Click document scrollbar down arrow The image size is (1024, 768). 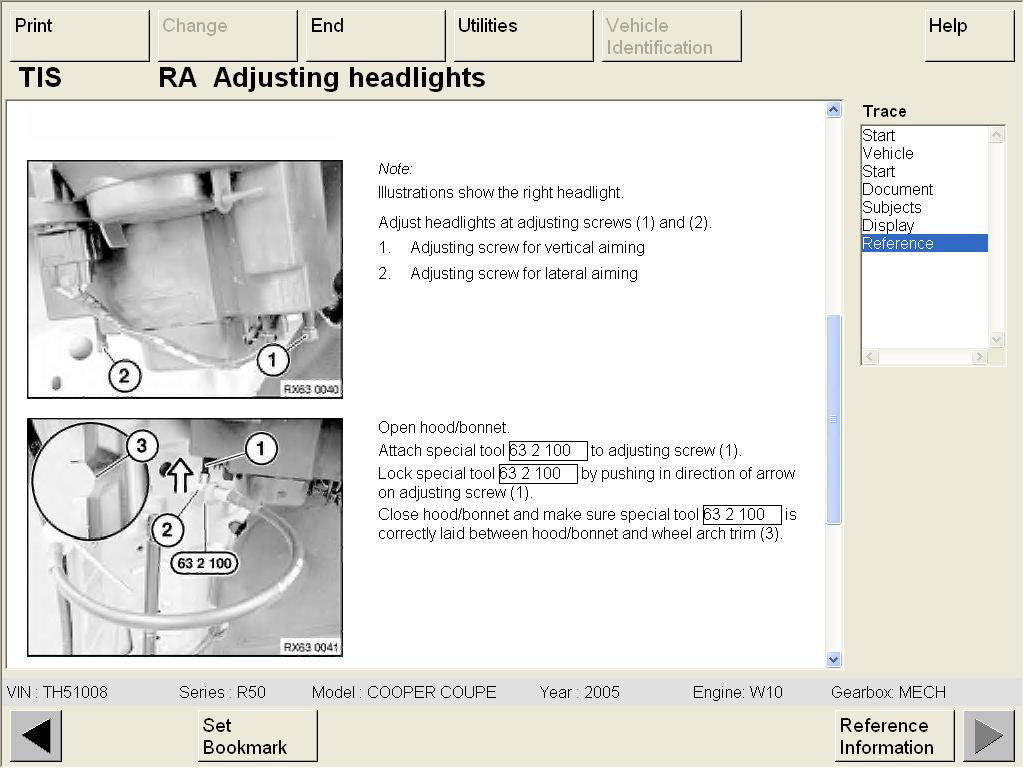pyautogui.click(x=833, y=659)
